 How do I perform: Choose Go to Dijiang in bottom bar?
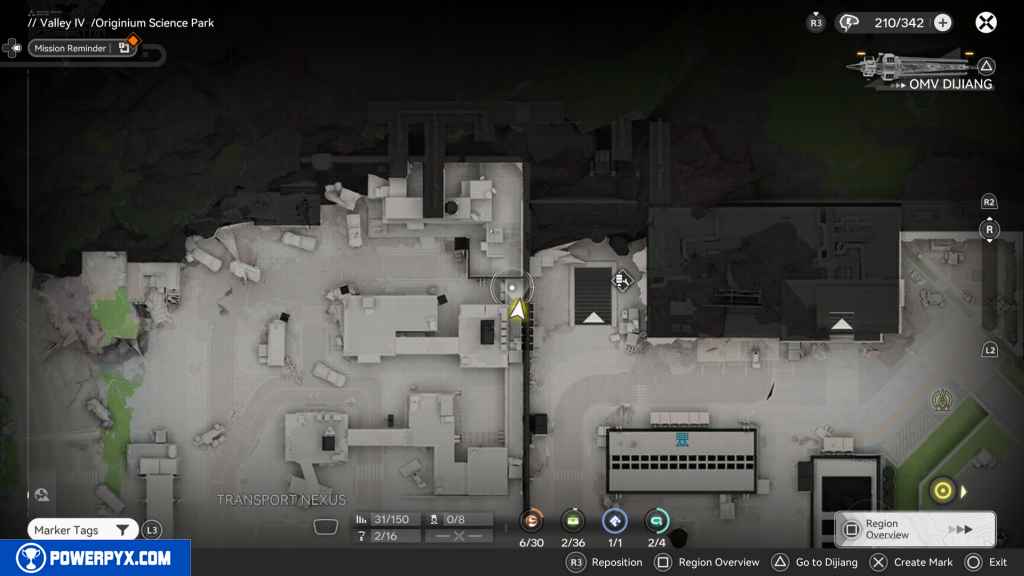click(x=820, y=562)
